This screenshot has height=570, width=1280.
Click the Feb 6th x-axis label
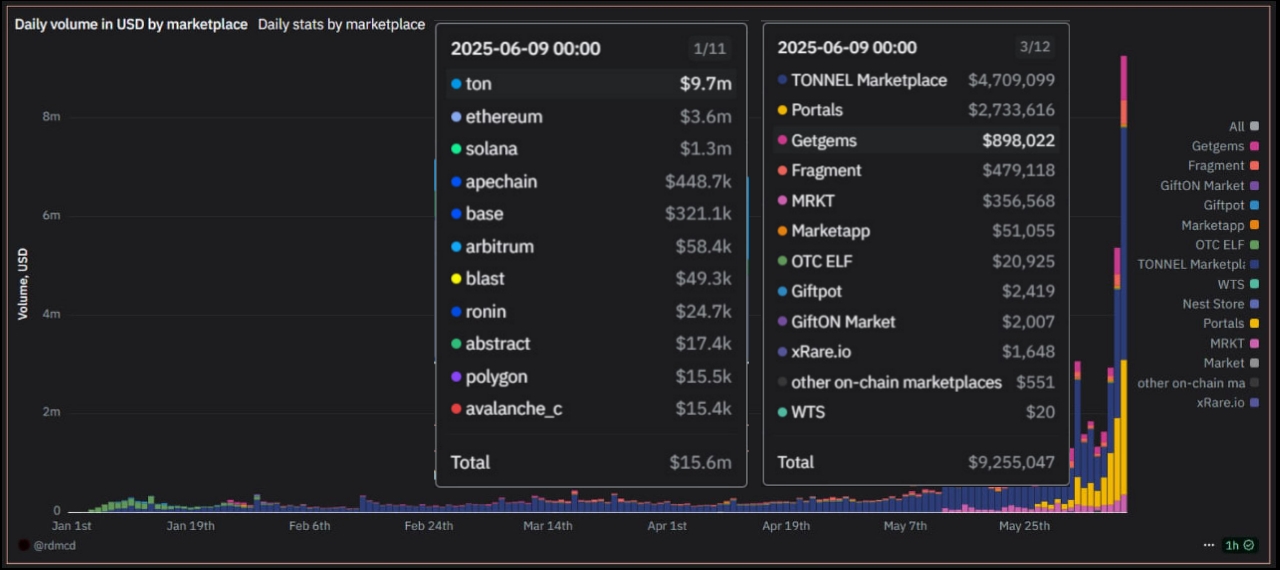(x=308, y=526)
